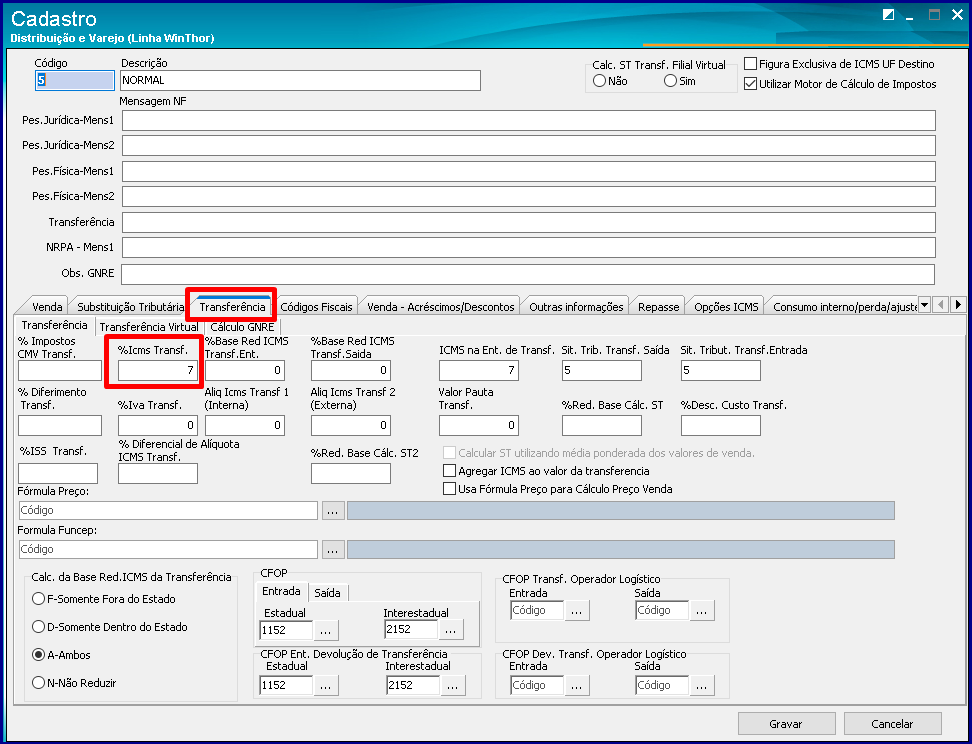Image resolution: width=972 pixels, height=744 pixels.
Task: Enable Figura Exclusiva de ICMS UF Destino
Action: click(751, 64)
